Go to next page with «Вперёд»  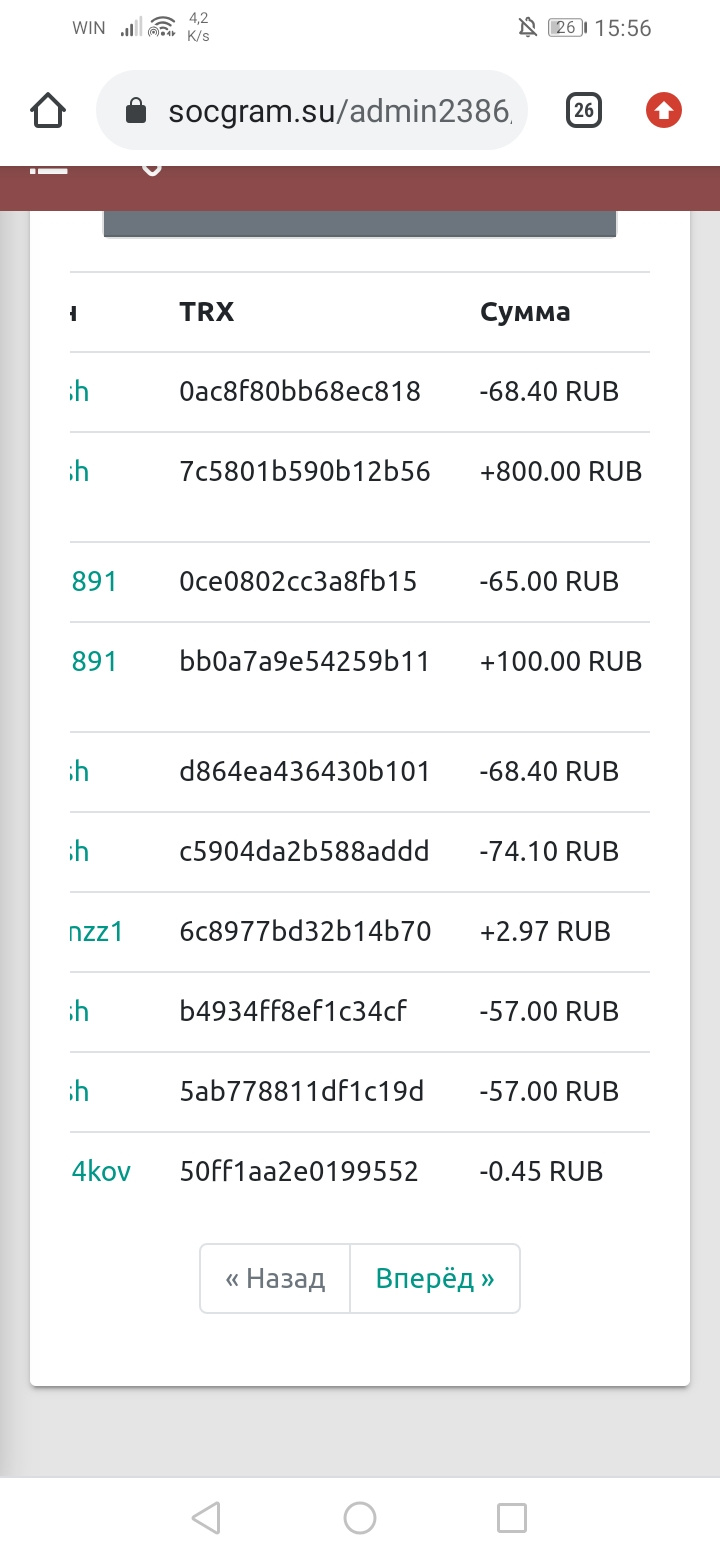click(435, 1278)
